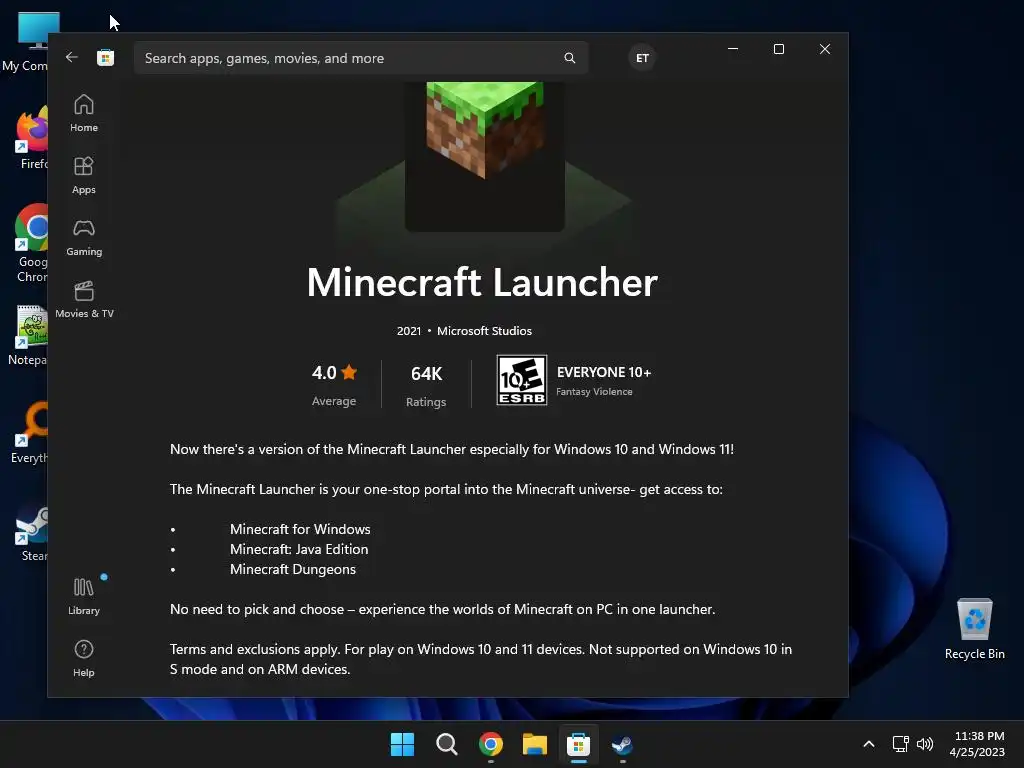Open the Windows Start menu
1024x768 pixels.
coord(402,744)
